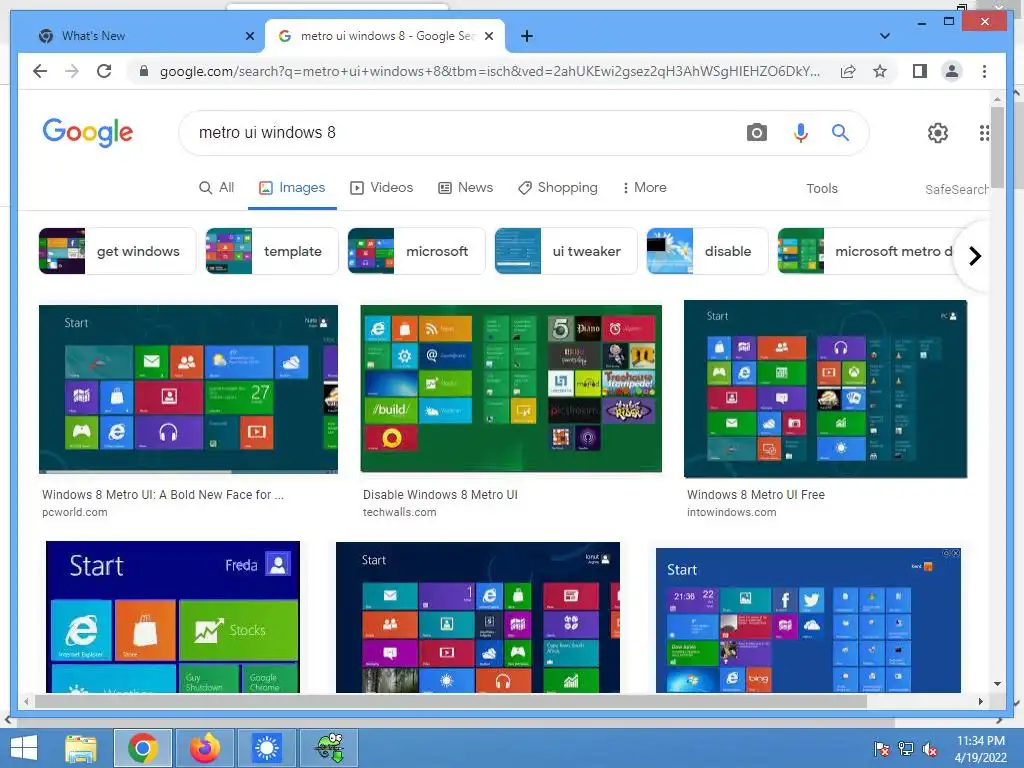Click the vertical page scrollbar thumb
The width and height of the screenshot is (1024, 768).
[x=997, y=147]
